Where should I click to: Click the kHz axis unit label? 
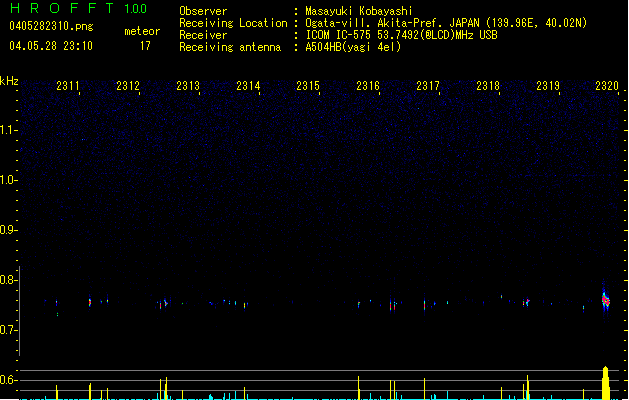coord(9,81)
